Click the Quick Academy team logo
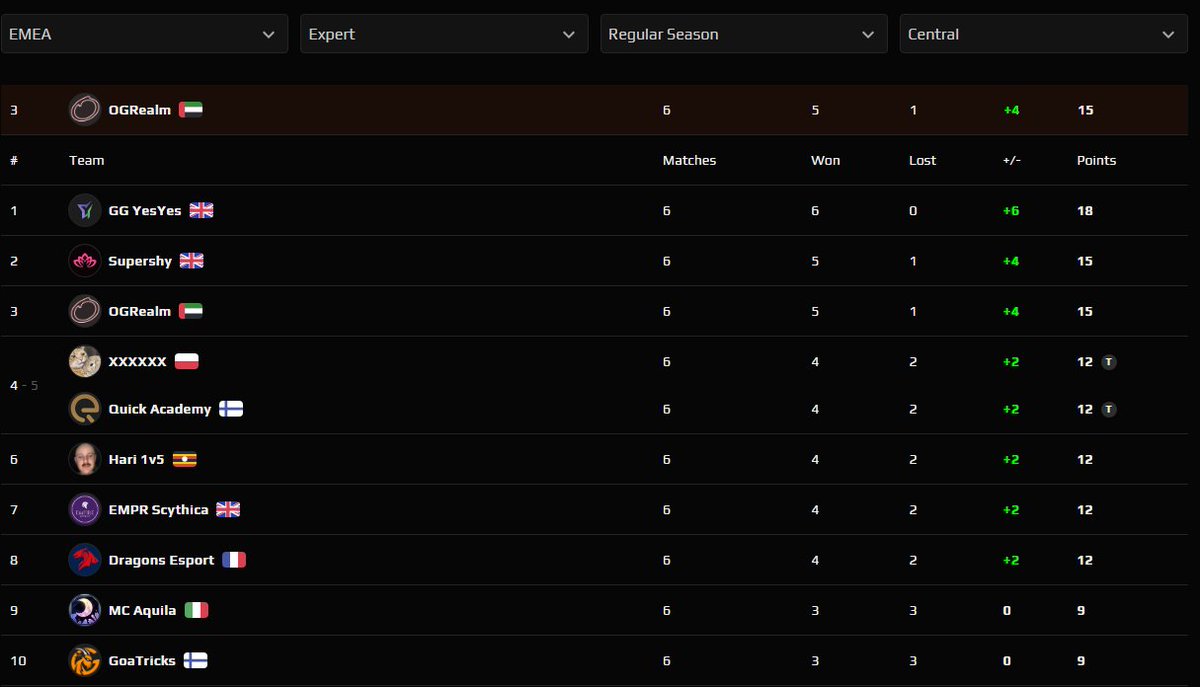 point(85,409)
